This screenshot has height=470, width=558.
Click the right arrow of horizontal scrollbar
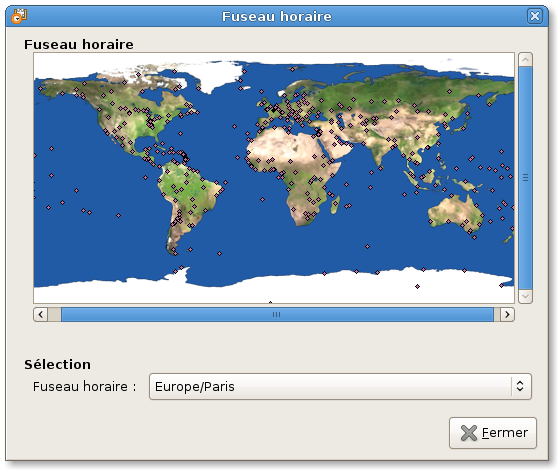pos(507,315)
